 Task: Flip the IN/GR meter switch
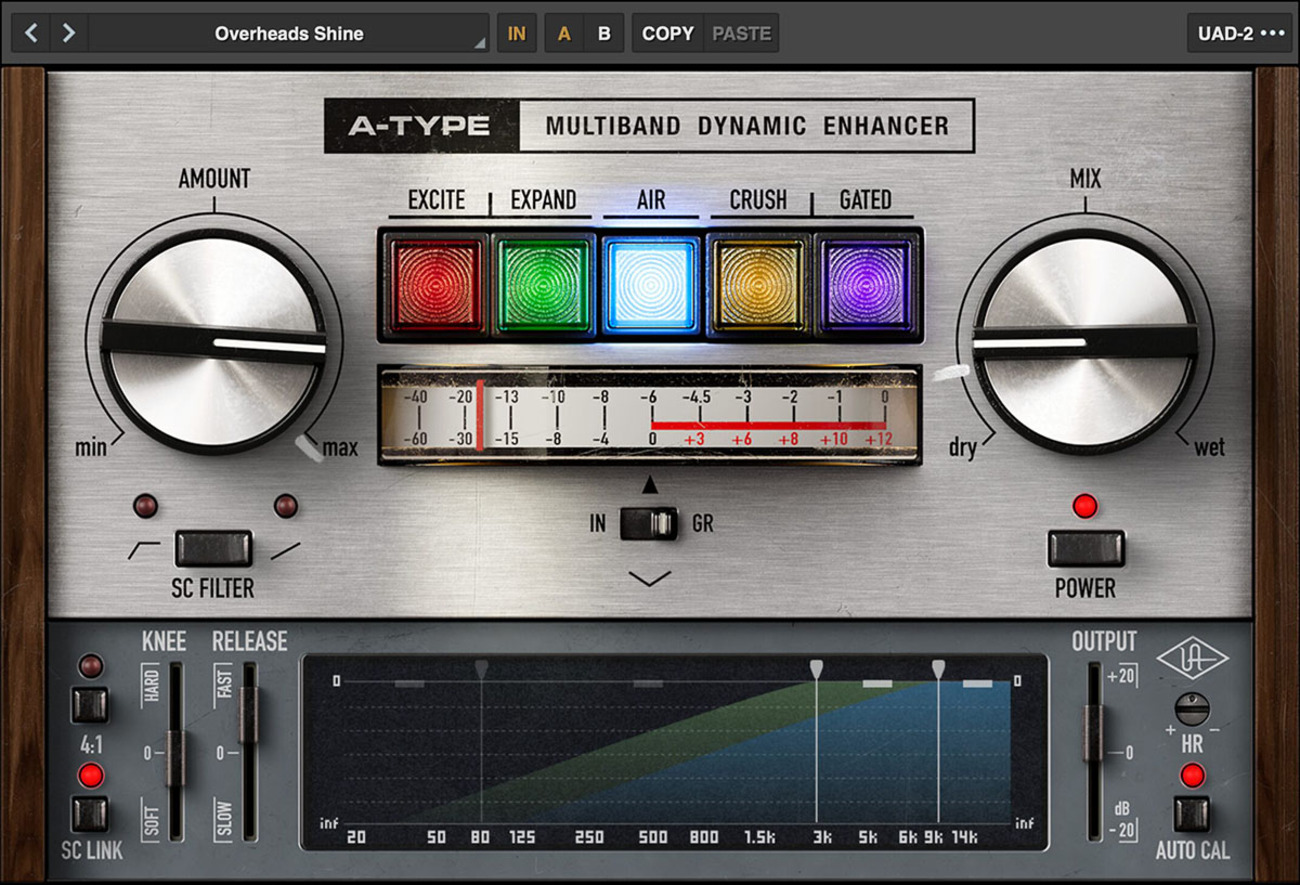650,523
